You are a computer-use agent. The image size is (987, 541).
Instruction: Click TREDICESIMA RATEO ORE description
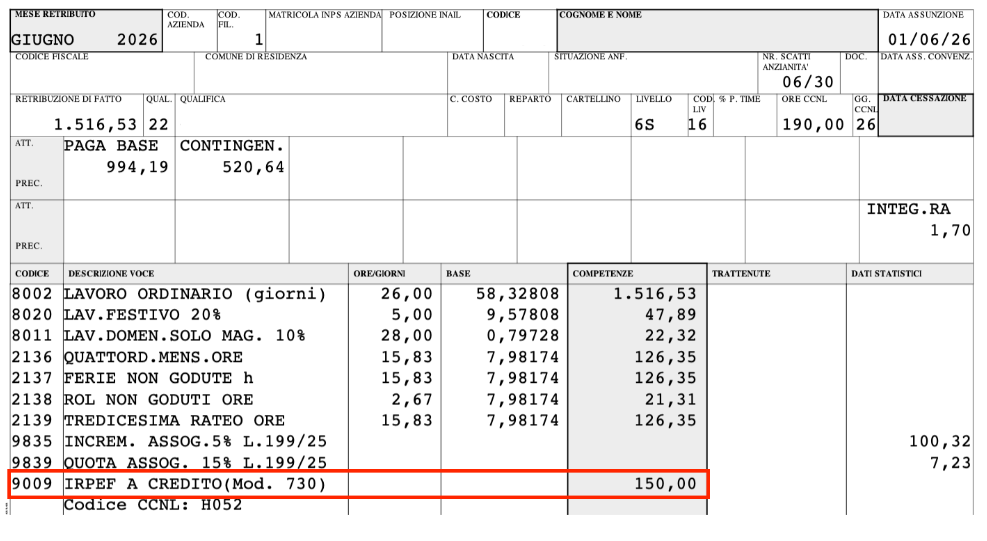(x=174, y=420)
